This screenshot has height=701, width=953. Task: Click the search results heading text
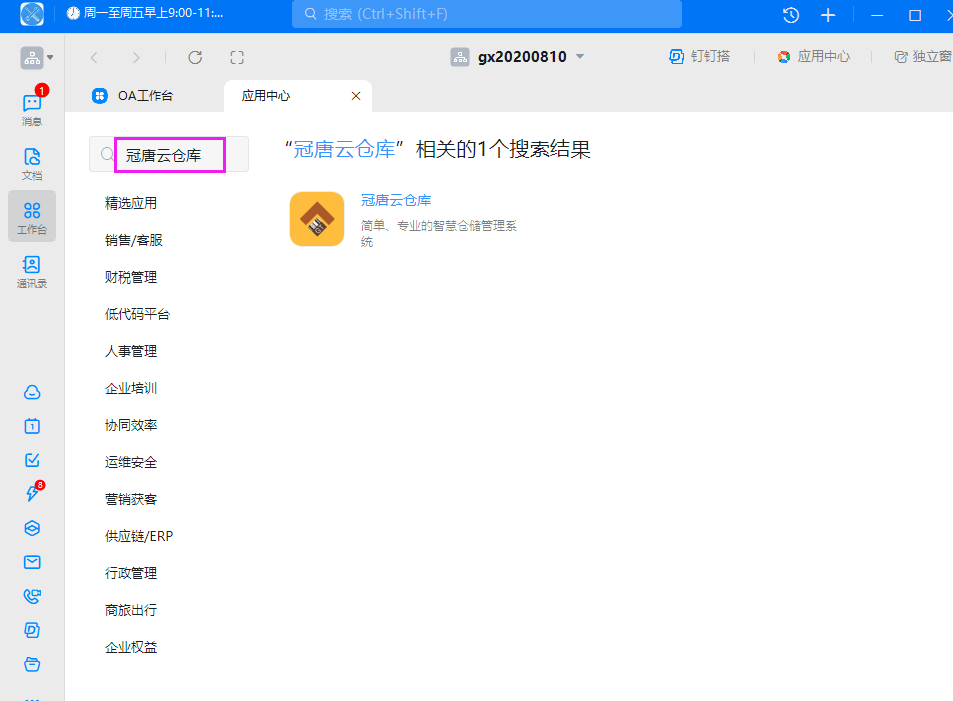tap(438, 149)
